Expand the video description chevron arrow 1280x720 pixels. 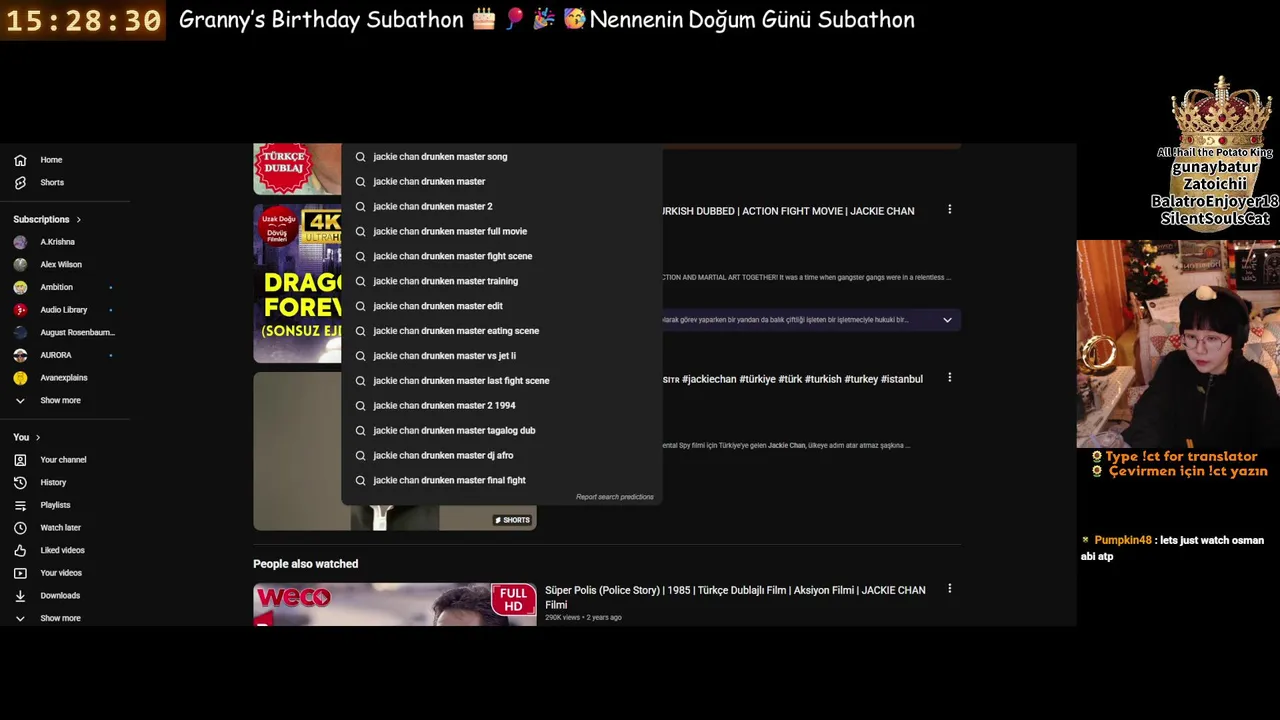coord(947,320)
